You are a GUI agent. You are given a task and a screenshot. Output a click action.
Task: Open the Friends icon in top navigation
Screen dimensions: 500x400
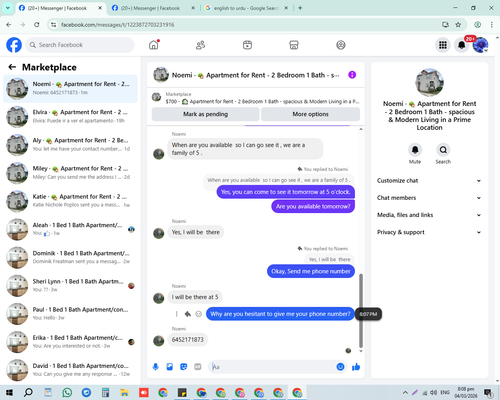click(200, 45)
